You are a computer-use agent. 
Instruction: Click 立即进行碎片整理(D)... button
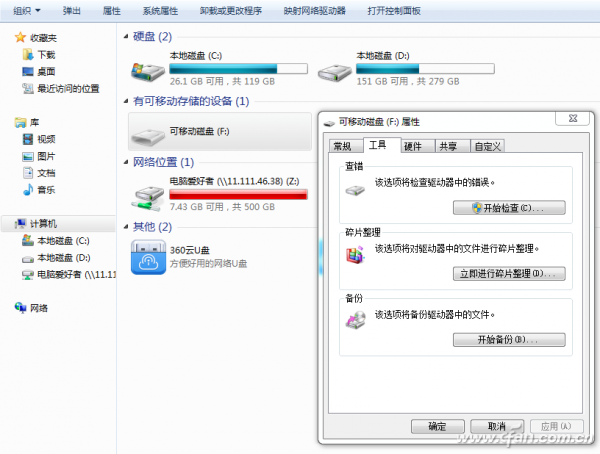509,273
